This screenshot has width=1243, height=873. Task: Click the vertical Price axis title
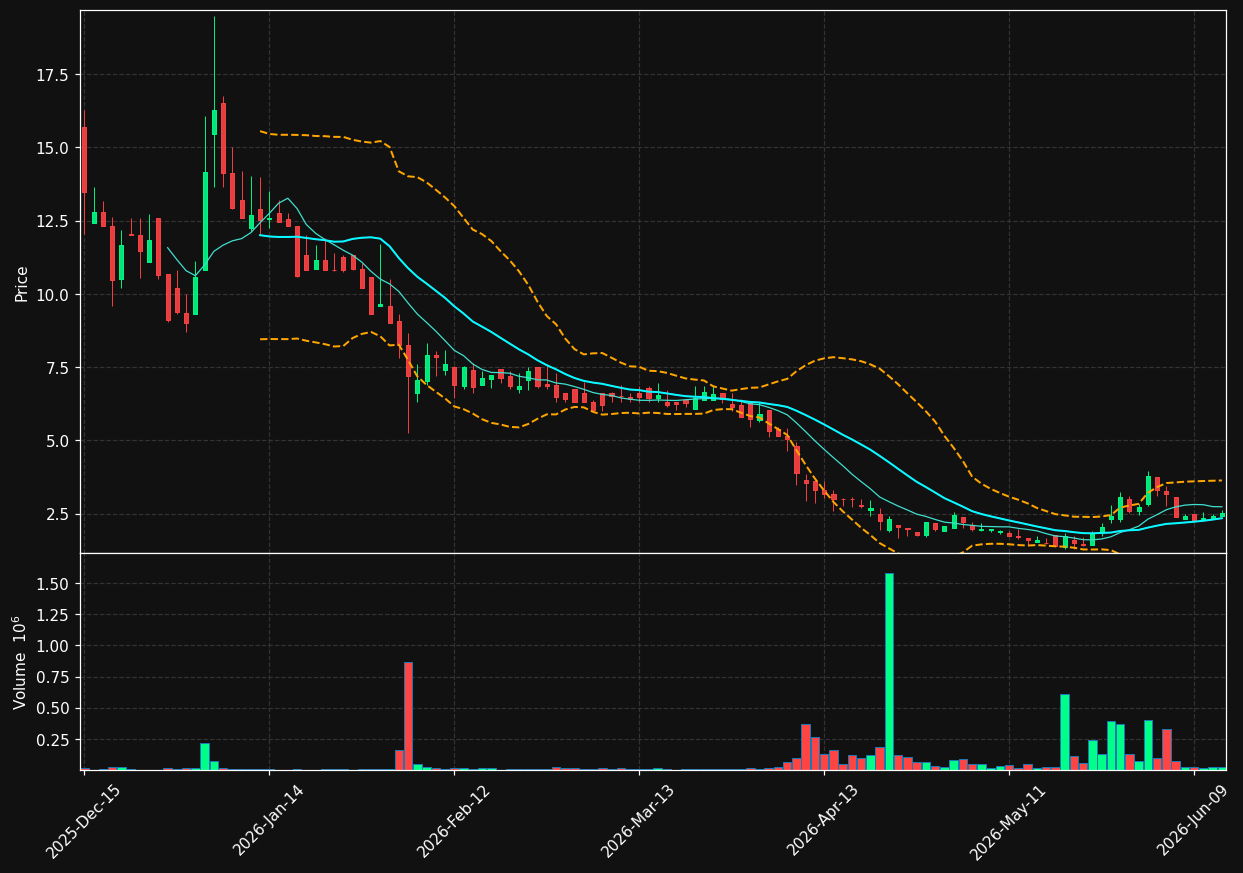point(22,283)
